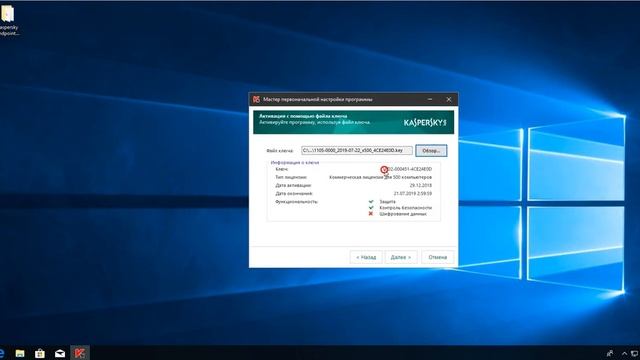Cancel the wizard with Отмена
Viewport: 640px width, 360px height.
click(x=438, y=257)
